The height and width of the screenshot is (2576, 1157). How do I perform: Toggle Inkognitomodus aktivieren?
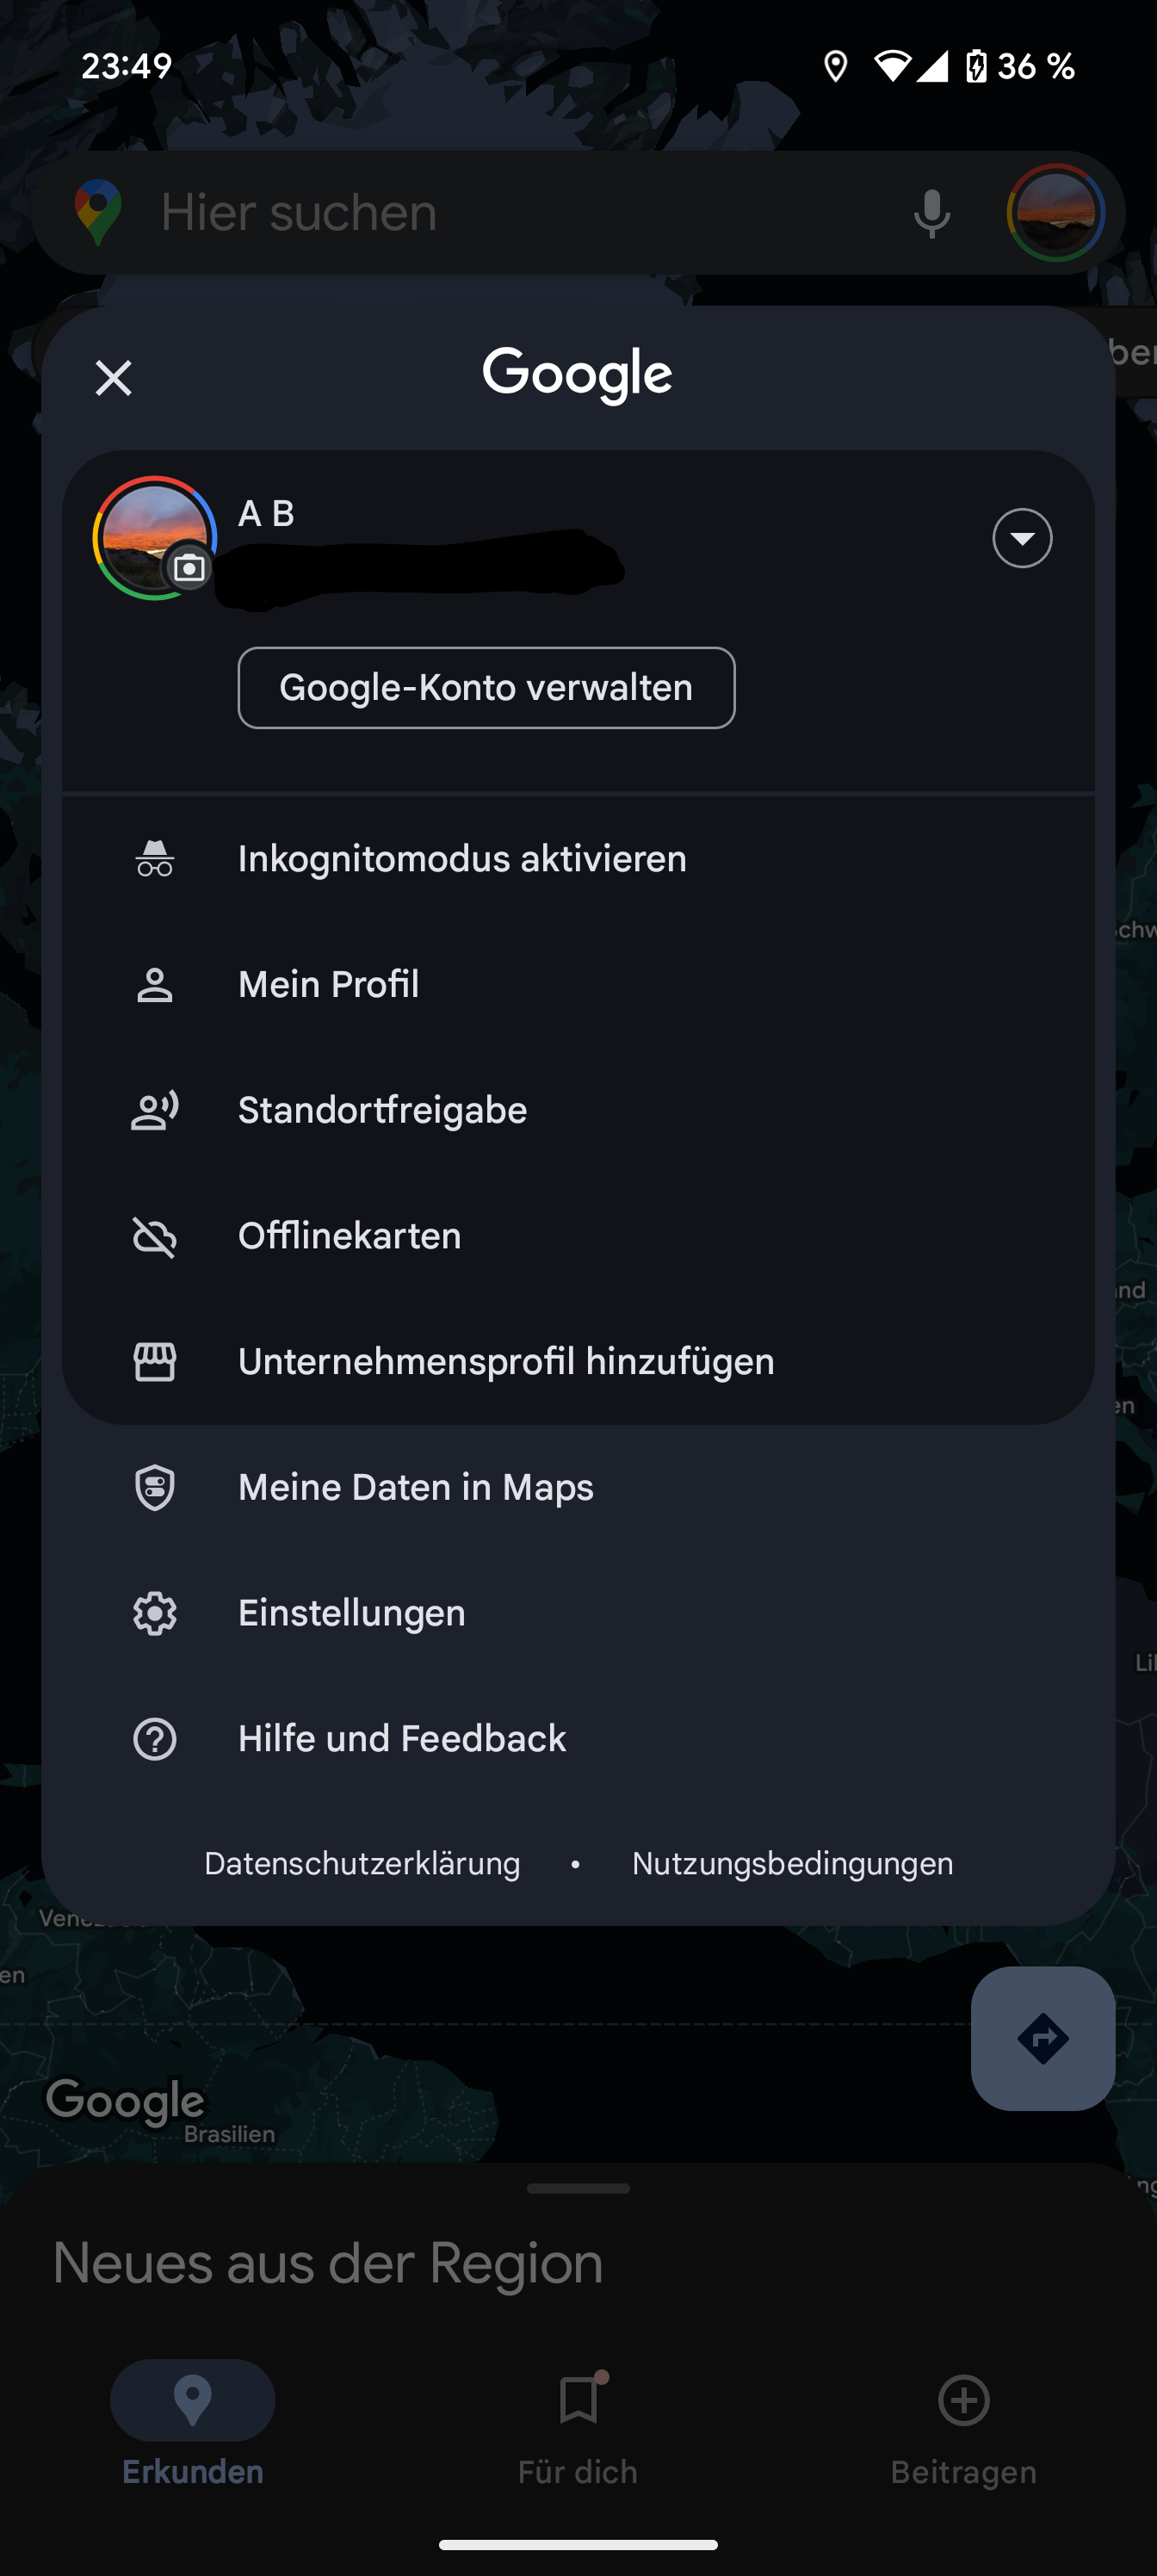click(x=462, y=859)
